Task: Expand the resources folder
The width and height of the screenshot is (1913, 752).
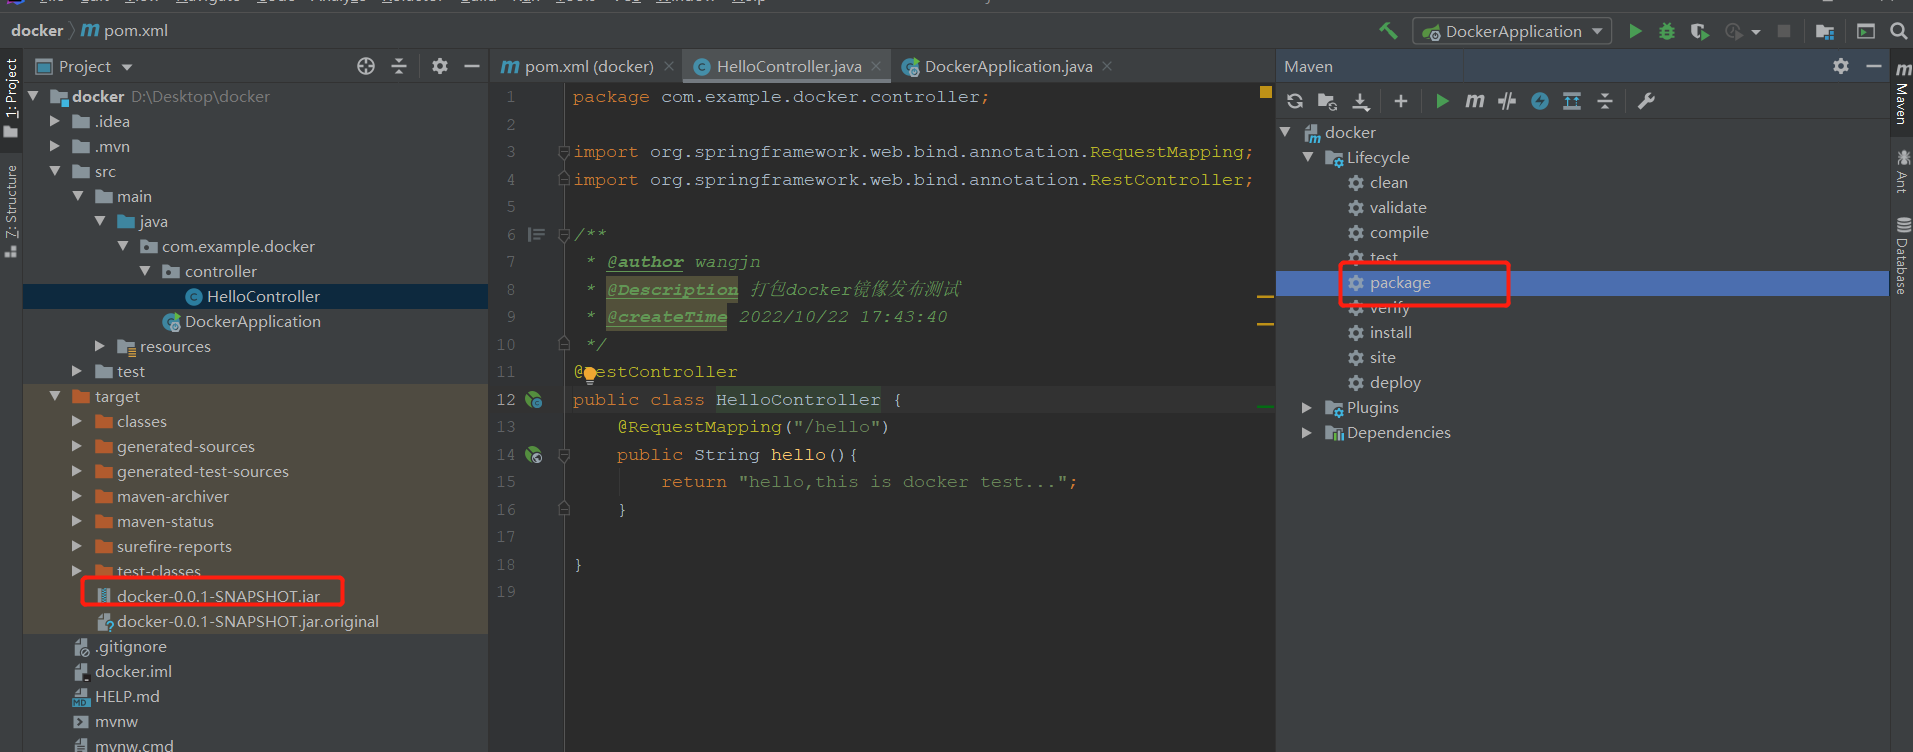Action: (x=99, y=346)
